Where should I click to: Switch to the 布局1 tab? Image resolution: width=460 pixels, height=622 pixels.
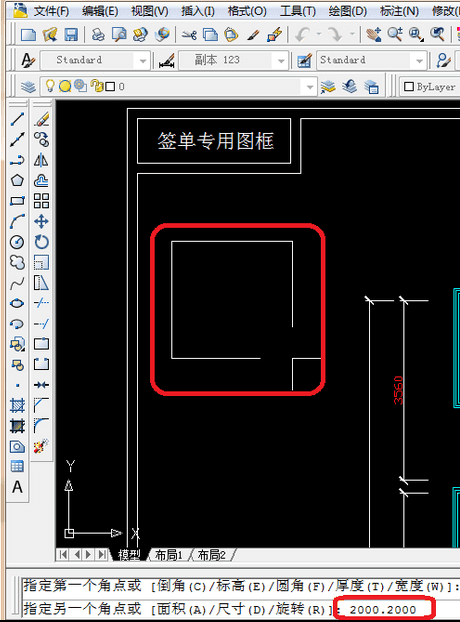tap(169, 555)
